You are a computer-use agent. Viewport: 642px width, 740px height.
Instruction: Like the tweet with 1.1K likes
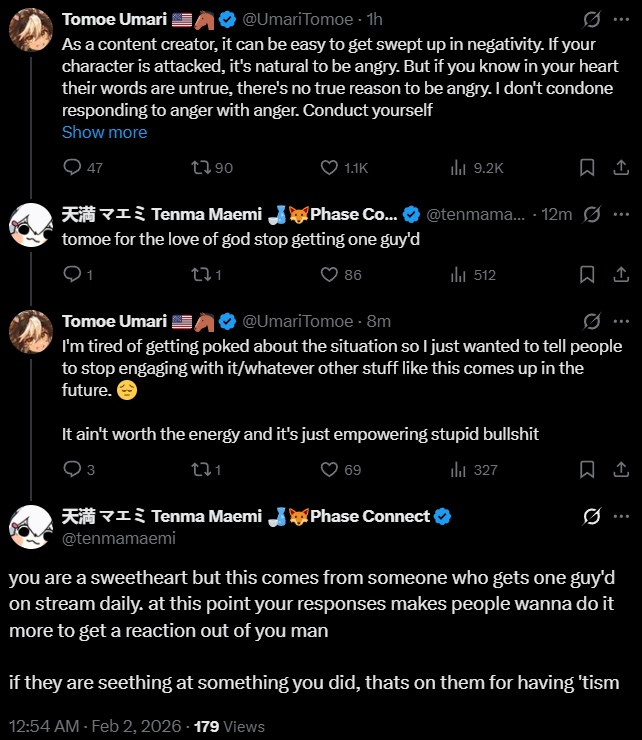(x=330, y=167)
